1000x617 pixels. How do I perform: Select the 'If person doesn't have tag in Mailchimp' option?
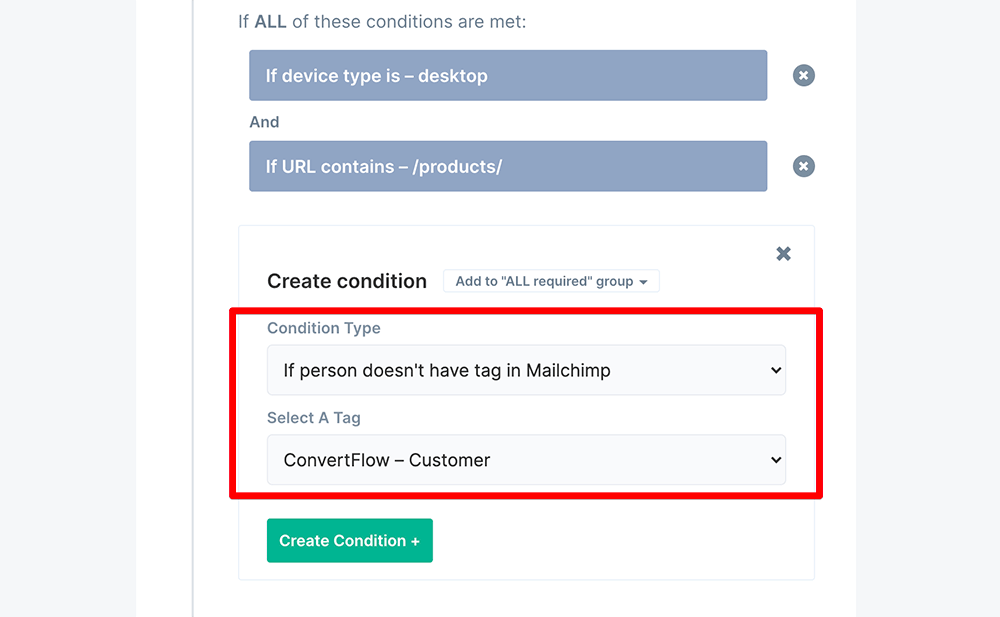(527, 370)
